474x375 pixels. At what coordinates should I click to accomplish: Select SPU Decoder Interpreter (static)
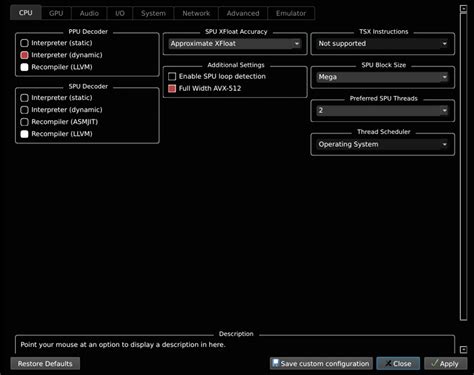coord(56,98)
